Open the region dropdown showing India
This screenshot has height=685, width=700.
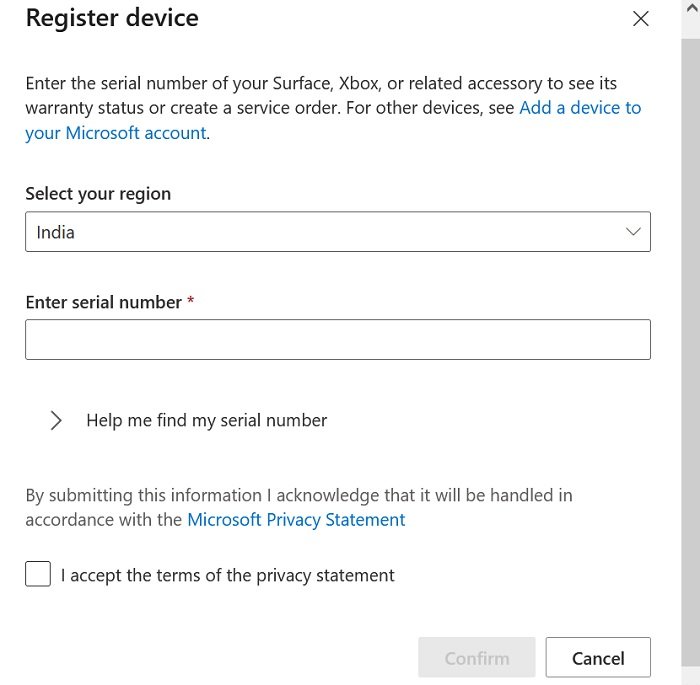(337, 232)
